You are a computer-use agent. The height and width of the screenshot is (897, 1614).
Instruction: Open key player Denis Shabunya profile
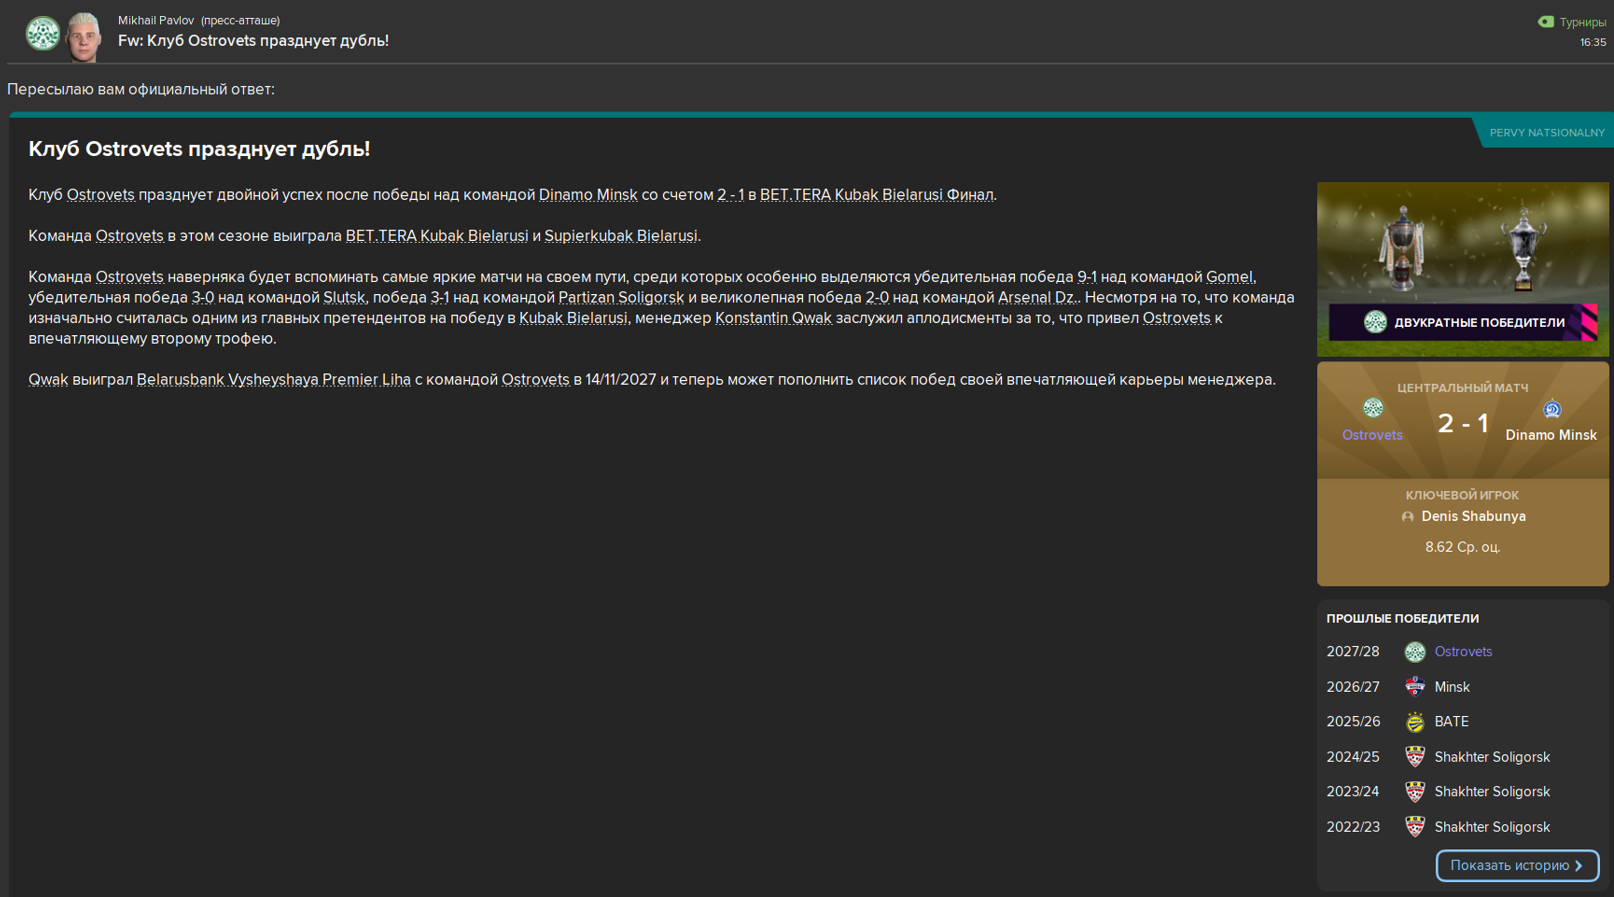click(1473, 516)
